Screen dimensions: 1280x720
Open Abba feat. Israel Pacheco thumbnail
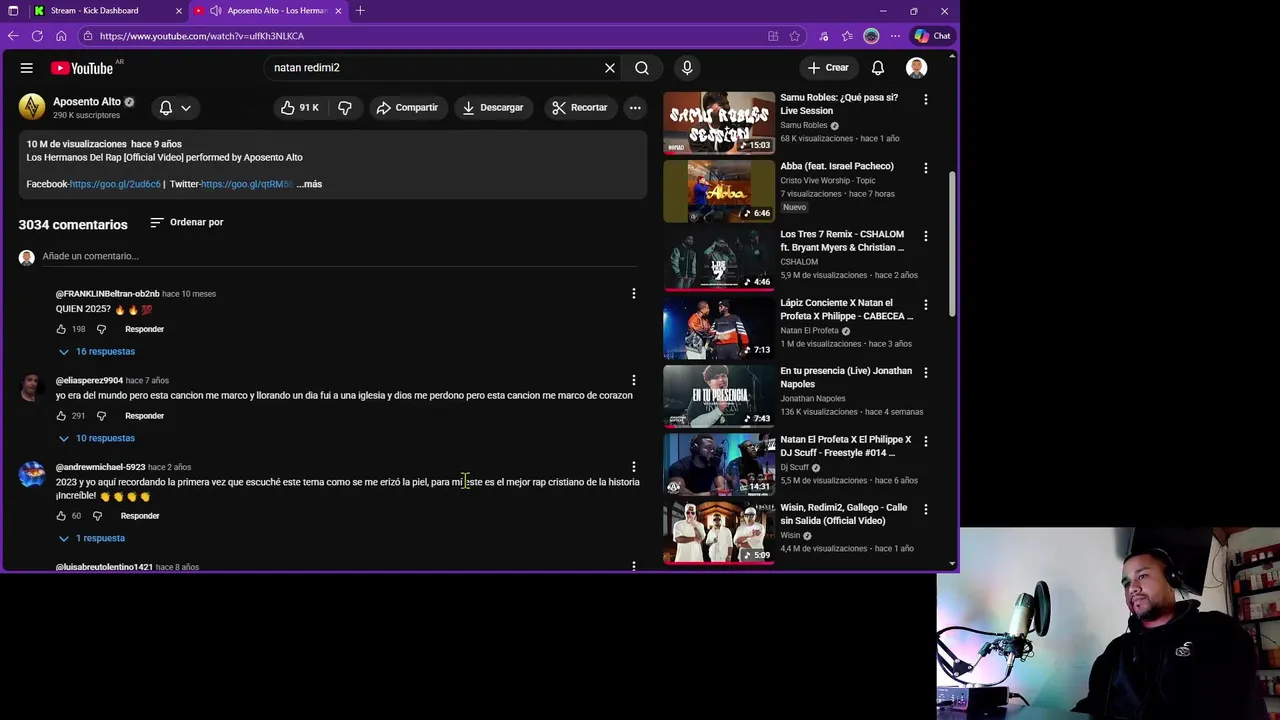click(719, 191)
